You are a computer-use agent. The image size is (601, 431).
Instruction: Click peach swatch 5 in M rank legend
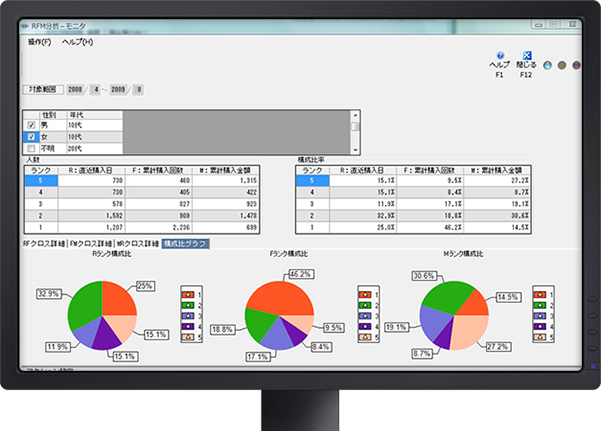tap(539, 337)
